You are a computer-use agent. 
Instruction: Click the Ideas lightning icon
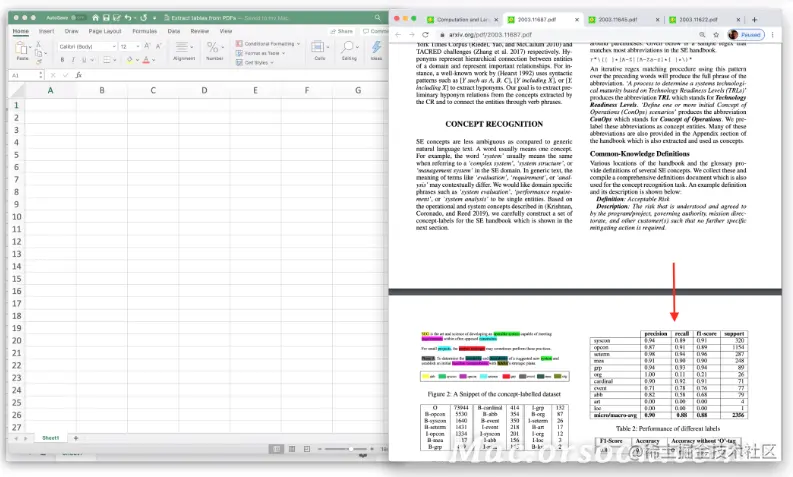(x=376, y=47)
